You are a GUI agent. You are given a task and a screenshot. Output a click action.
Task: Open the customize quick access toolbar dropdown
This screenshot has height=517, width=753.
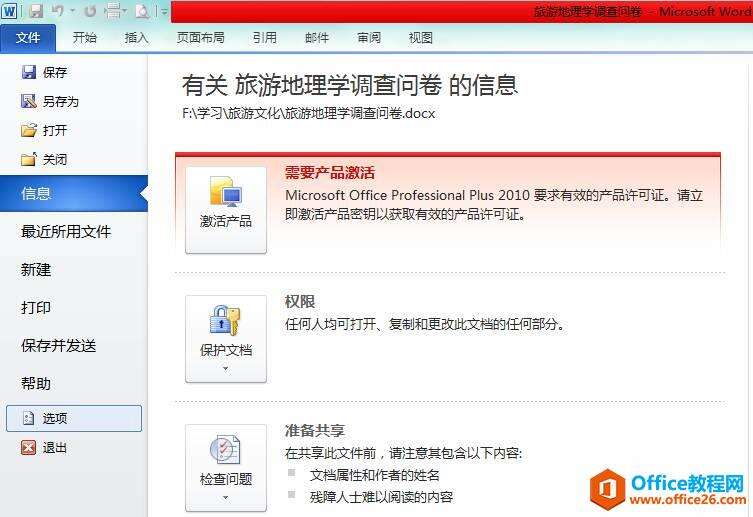point(164,11)
